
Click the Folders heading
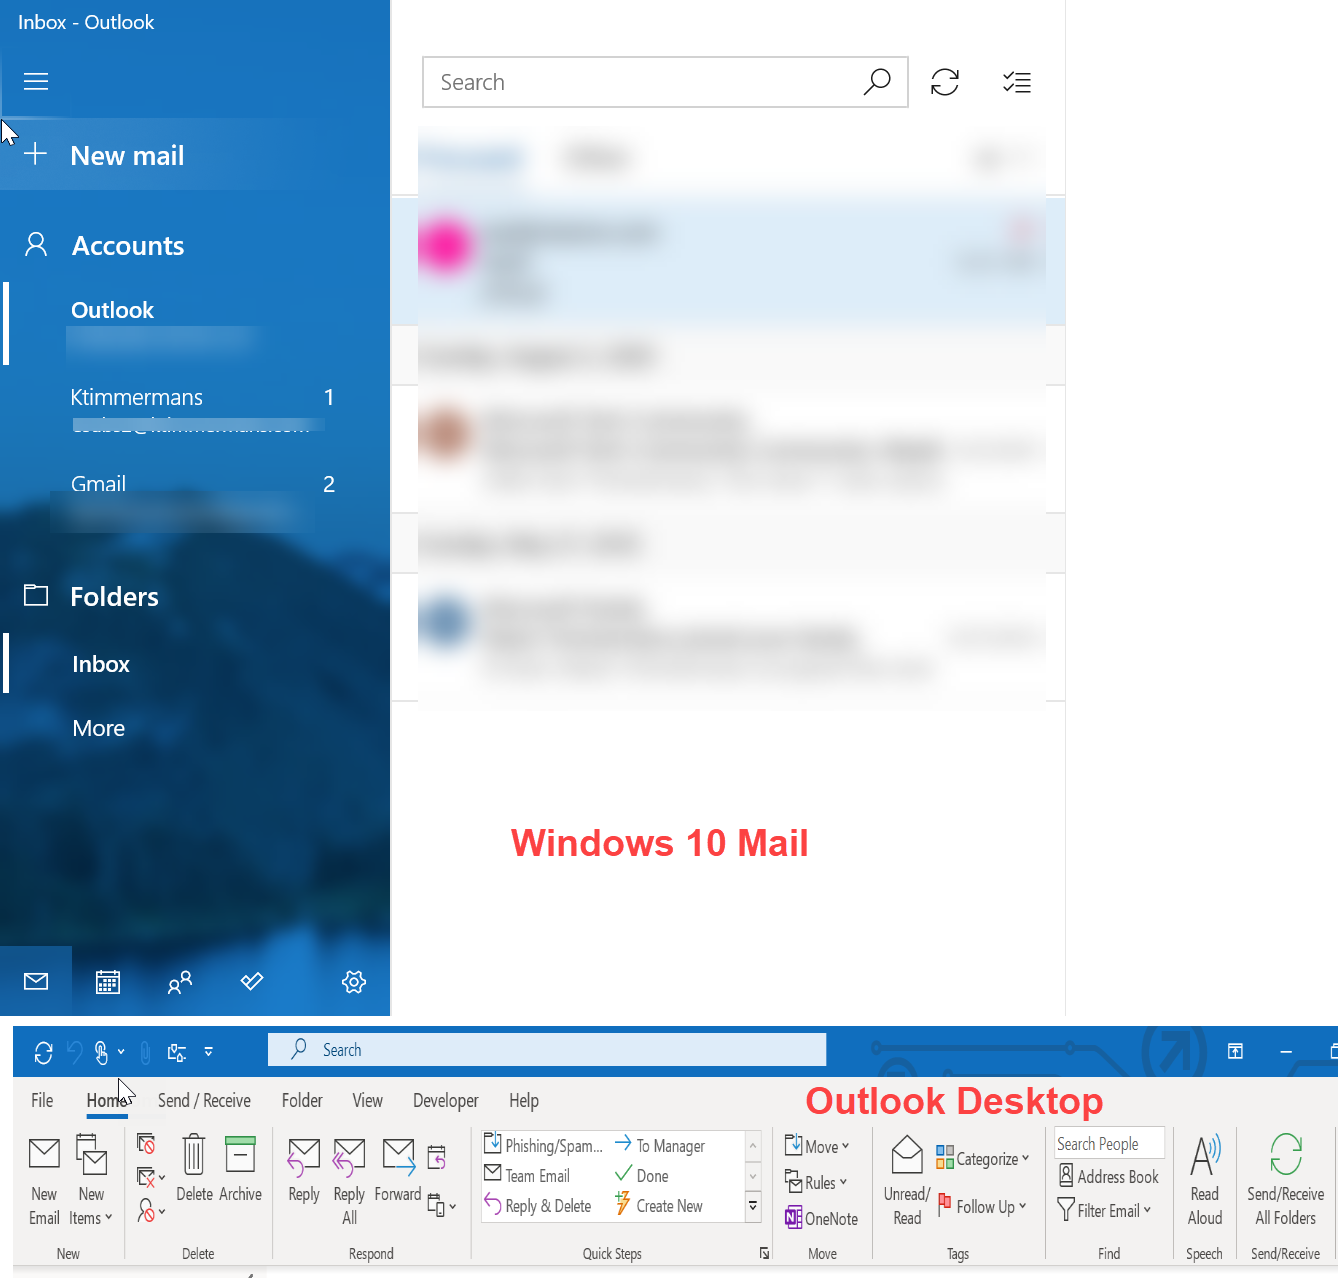tap(114, 596)
